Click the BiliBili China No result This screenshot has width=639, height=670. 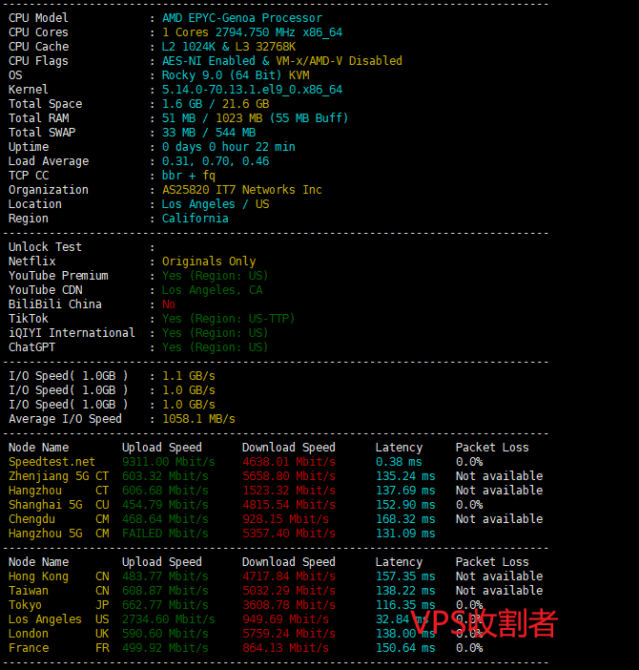168,305
